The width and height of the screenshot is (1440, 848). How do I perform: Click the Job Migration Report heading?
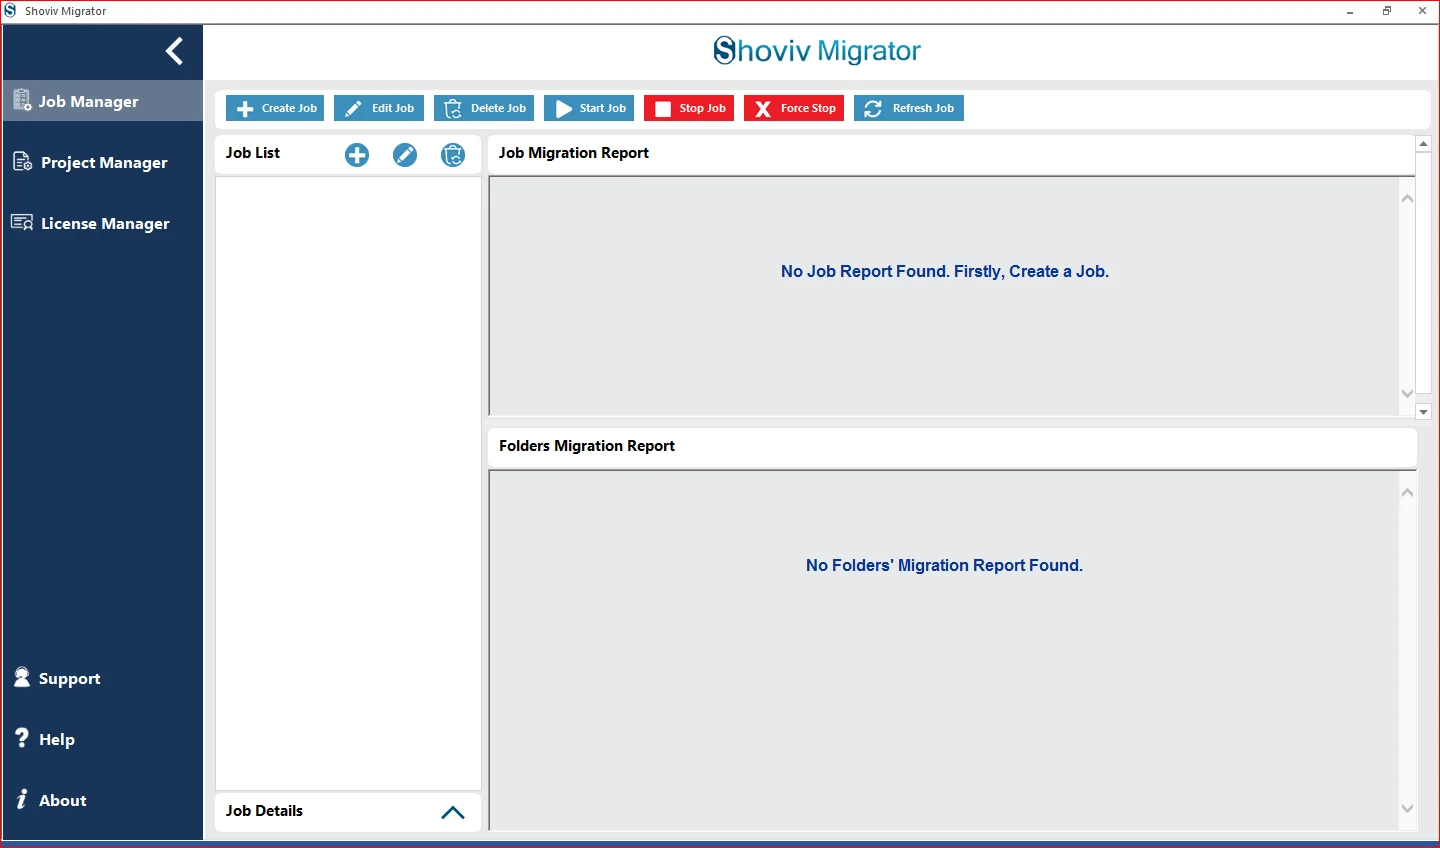[x=574, y=153]
